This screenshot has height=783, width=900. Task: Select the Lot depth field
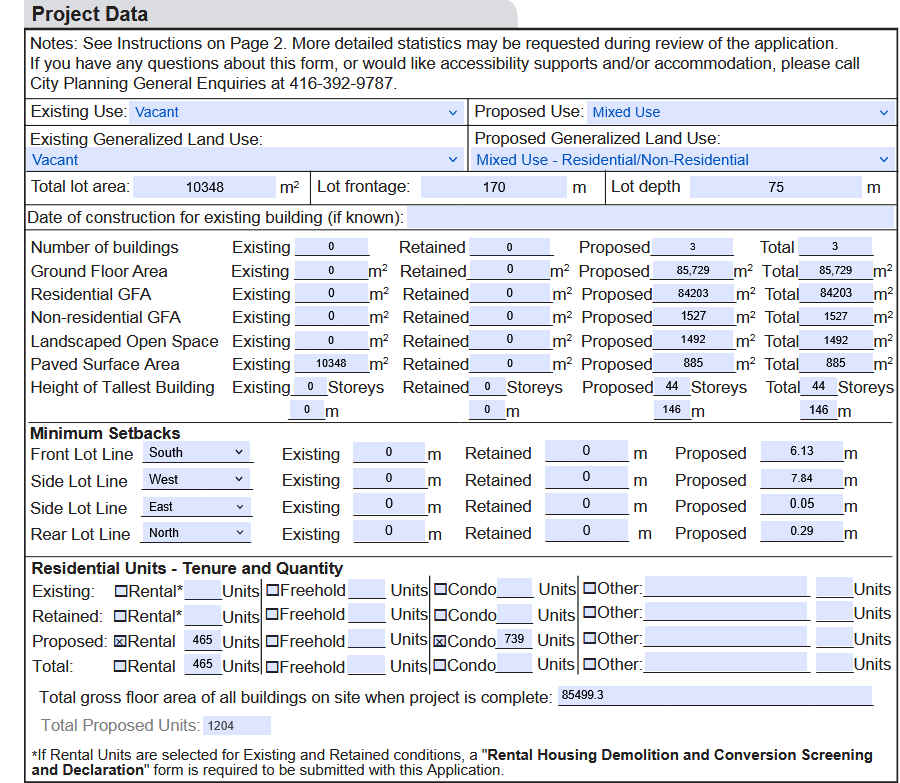click(775, 187)
